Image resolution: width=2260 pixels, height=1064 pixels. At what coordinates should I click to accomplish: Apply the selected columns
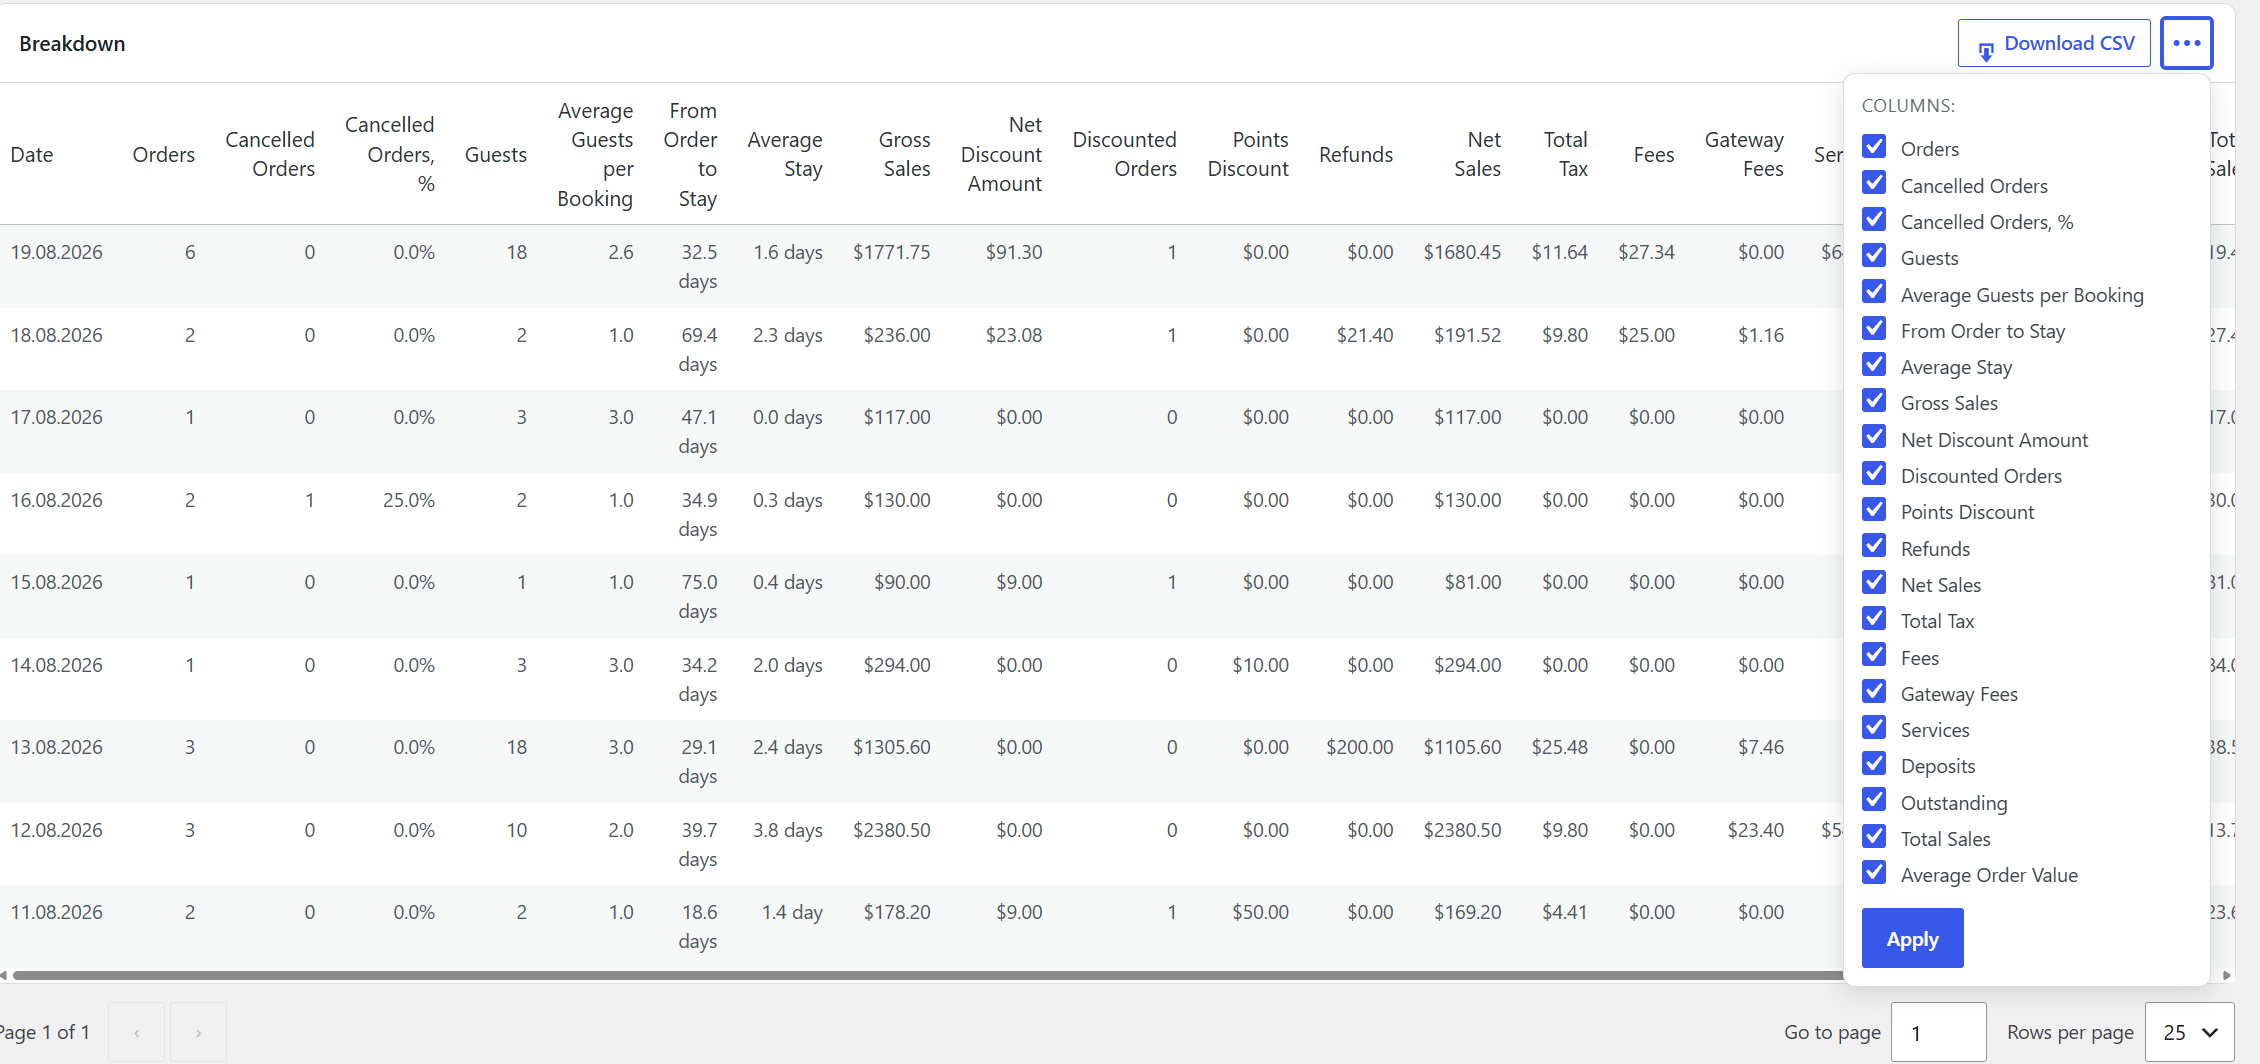click(x=1912, y=938)
